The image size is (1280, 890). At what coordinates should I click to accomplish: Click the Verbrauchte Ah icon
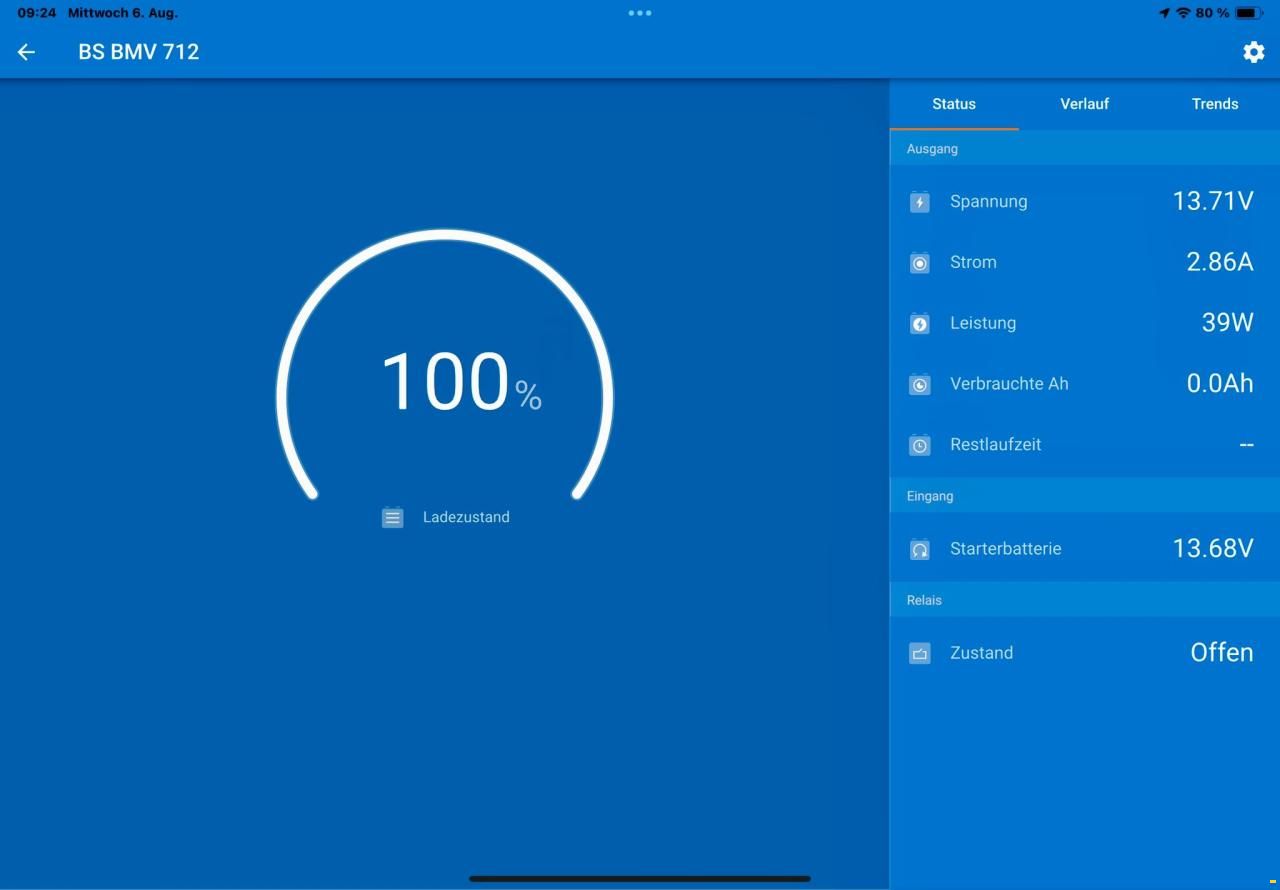920,384
